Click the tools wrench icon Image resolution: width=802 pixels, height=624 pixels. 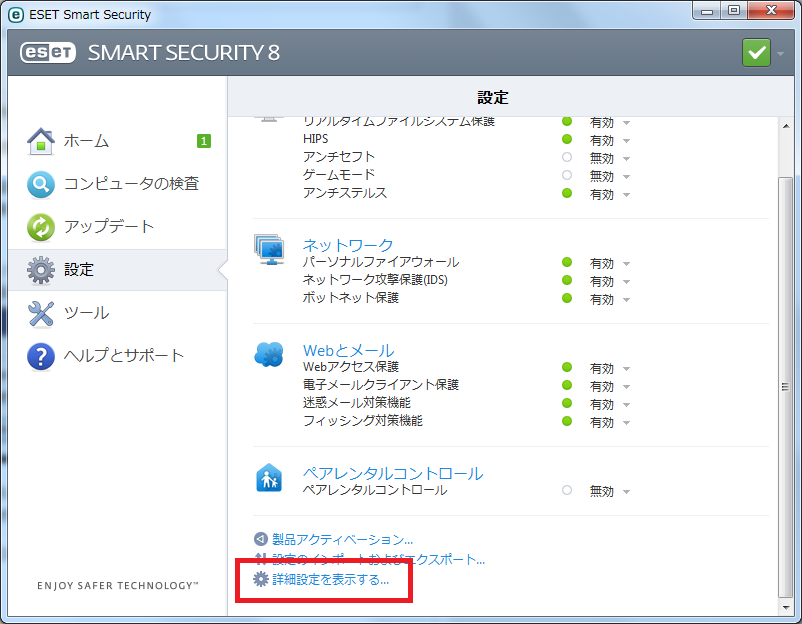(x=41, y=313)
